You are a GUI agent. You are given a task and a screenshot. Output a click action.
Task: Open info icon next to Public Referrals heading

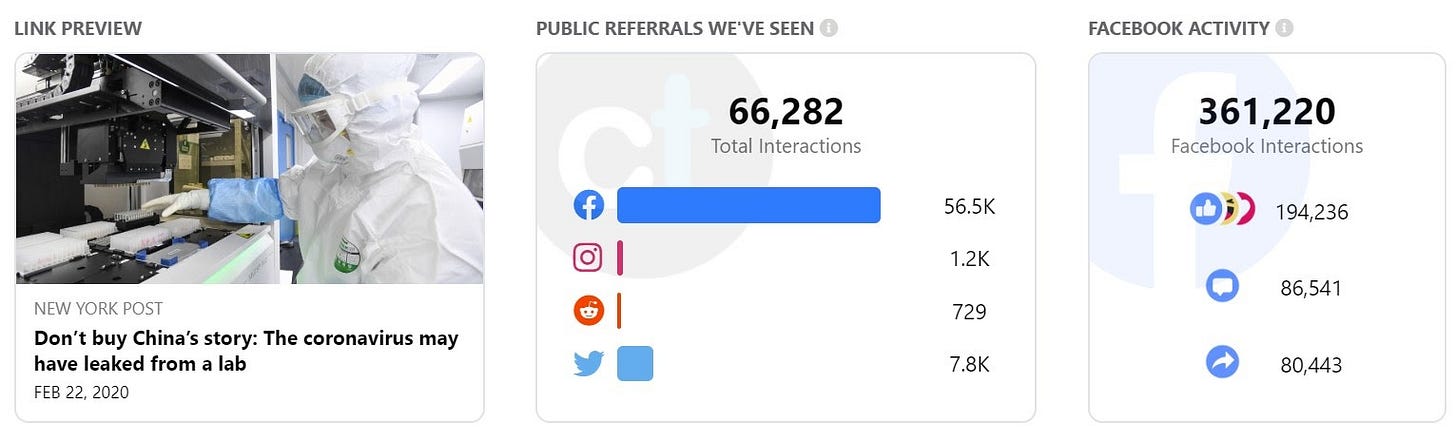(828, 28)
